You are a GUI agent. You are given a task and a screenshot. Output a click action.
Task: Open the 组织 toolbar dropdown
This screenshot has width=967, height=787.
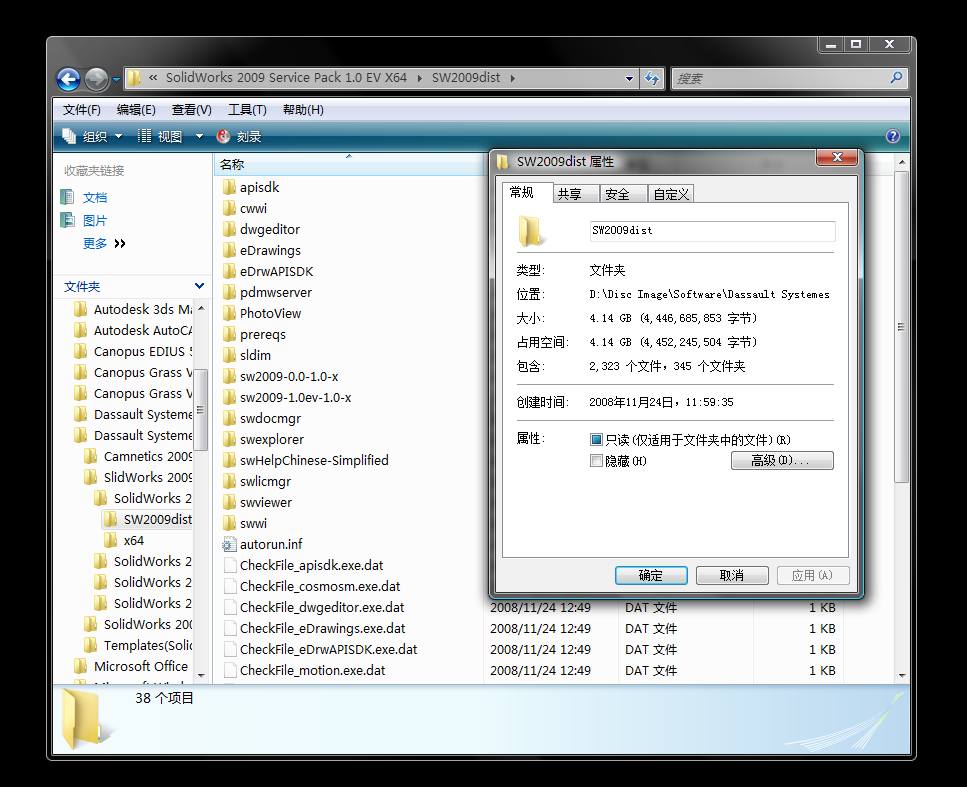(92, 136)
